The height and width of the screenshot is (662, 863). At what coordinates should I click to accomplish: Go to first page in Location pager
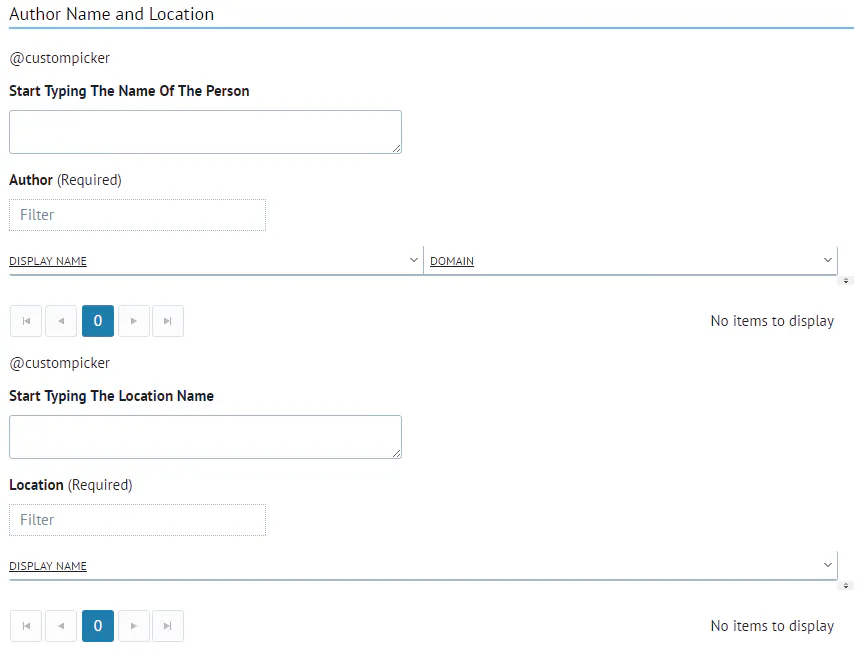tap(26, 626)
